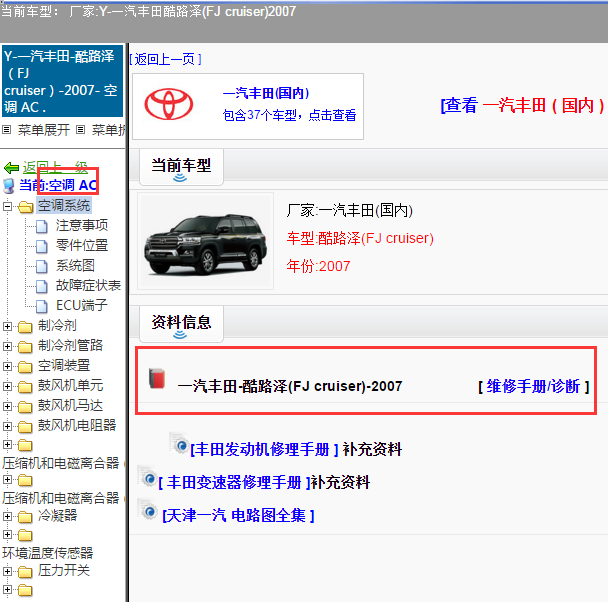The image size is (608, 602).
Task: Click the 鼓风机电阻器 folder icon
Action: pos(25,427)
